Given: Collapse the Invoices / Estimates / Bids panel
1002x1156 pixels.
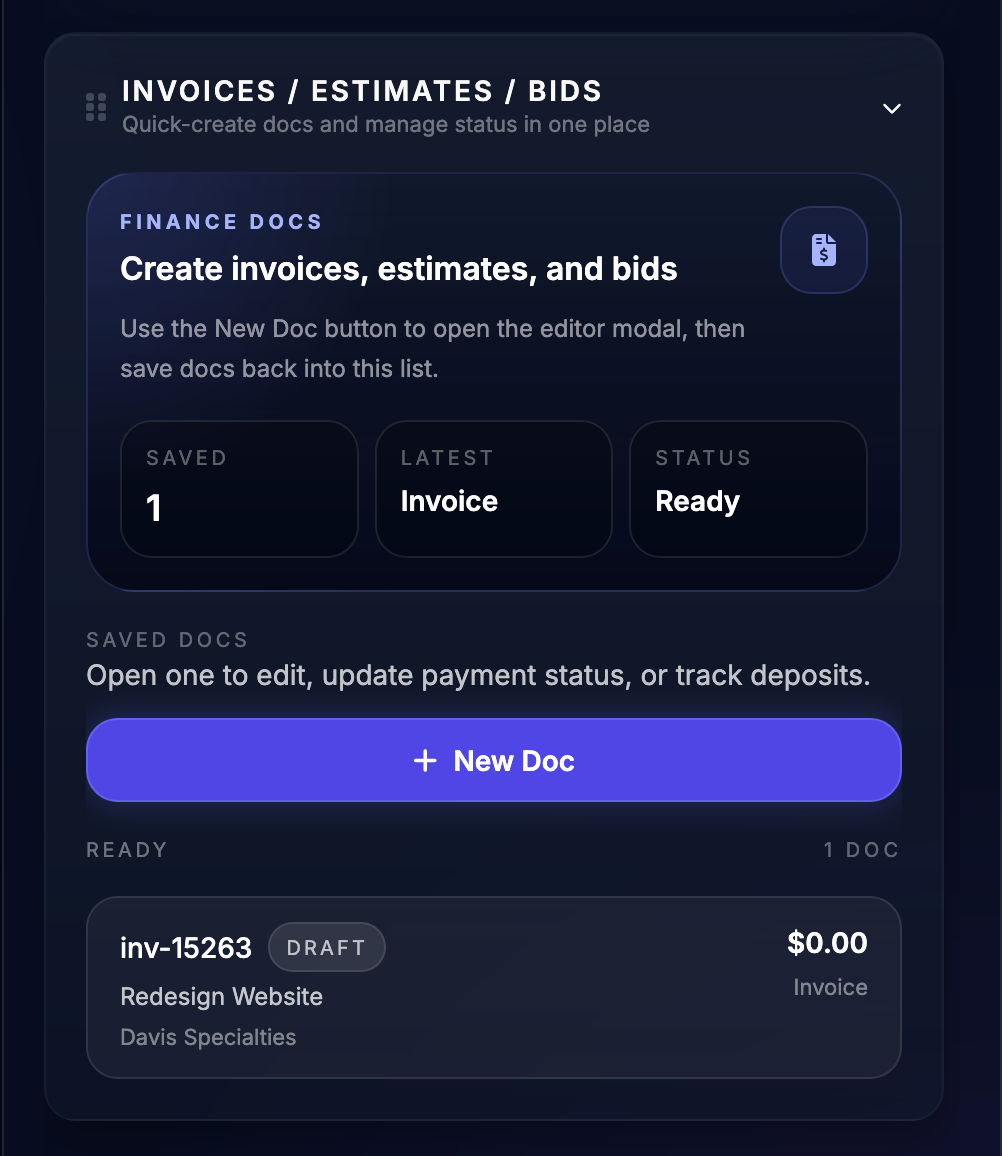Looking at the screenshot, I should 891,108.
